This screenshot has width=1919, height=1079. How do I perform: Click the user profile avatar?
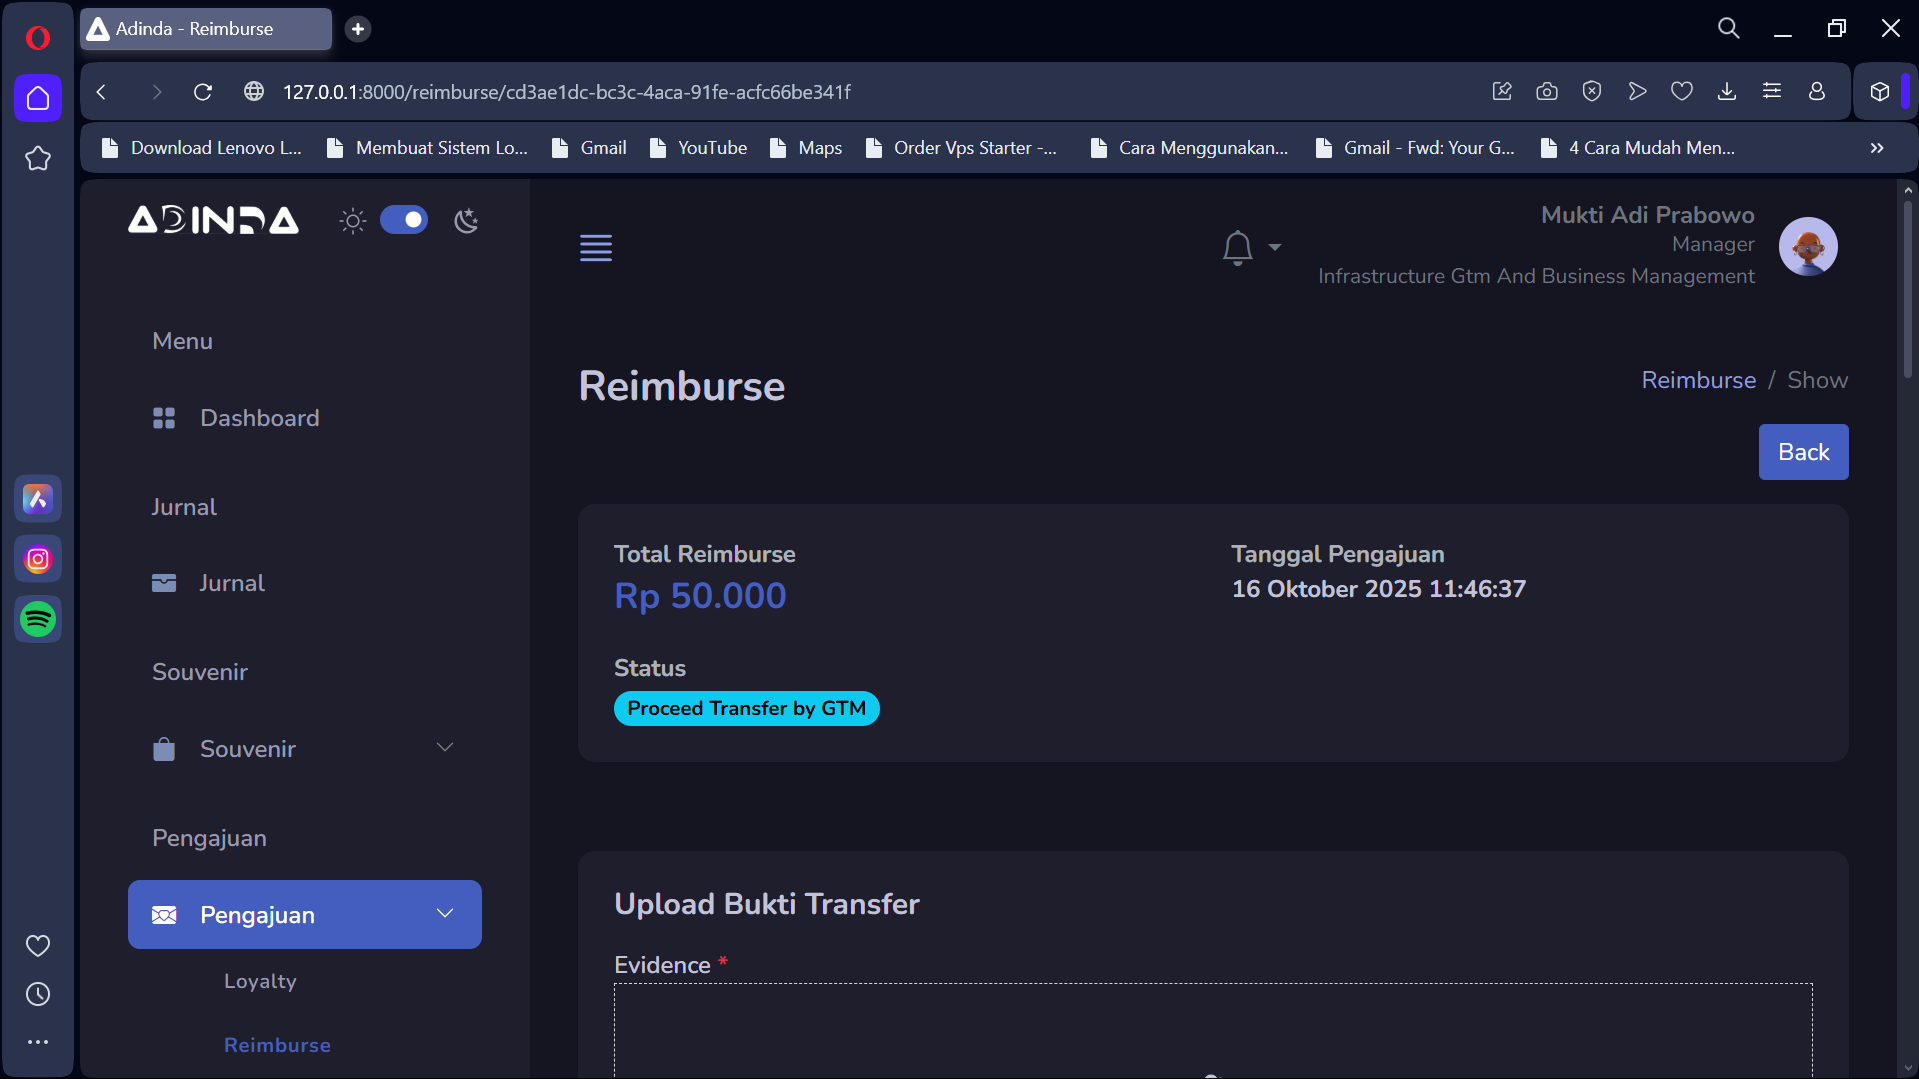click(x=1808, y=246)
